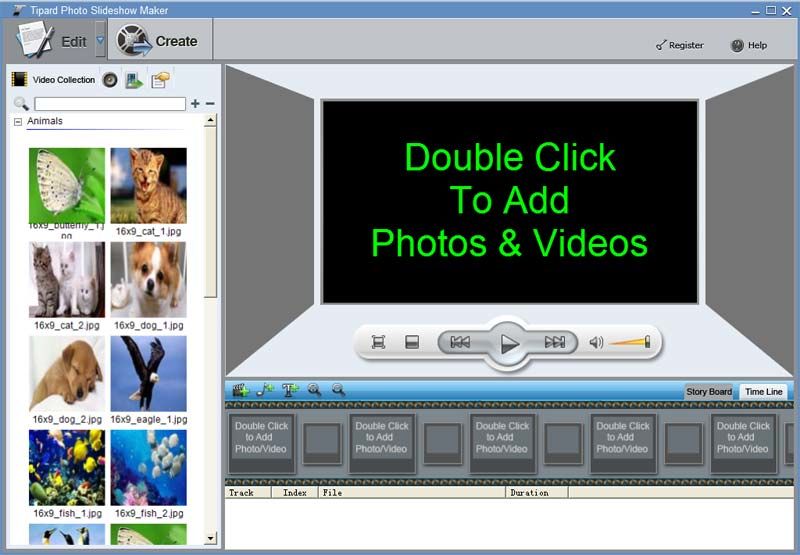This screenshot has width=800, height=555.
Task: Click the fourth transition slot
Action: click(x=683, y=443)
